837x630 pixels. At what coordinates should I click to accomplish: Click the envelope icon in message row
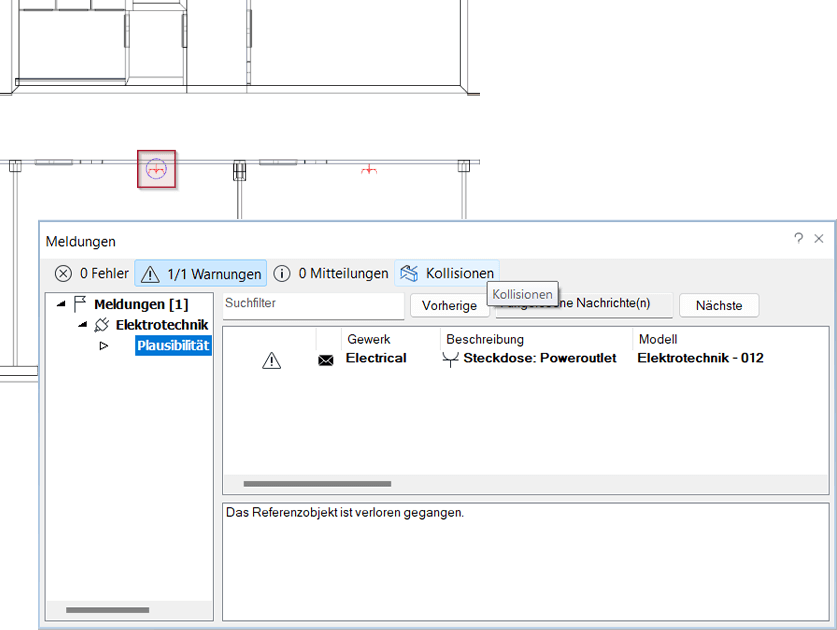point(325,361)
